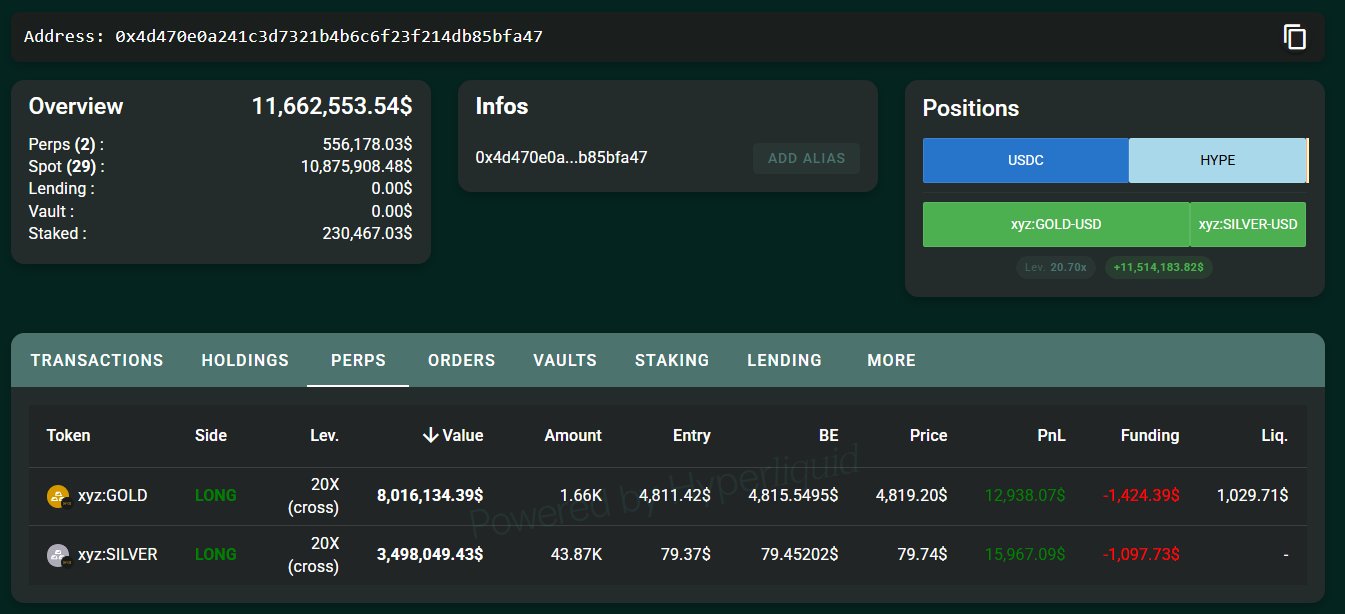Open the Staking tab
The width and height of the screenshot is (1345, 614).
(x=672, y=360)
